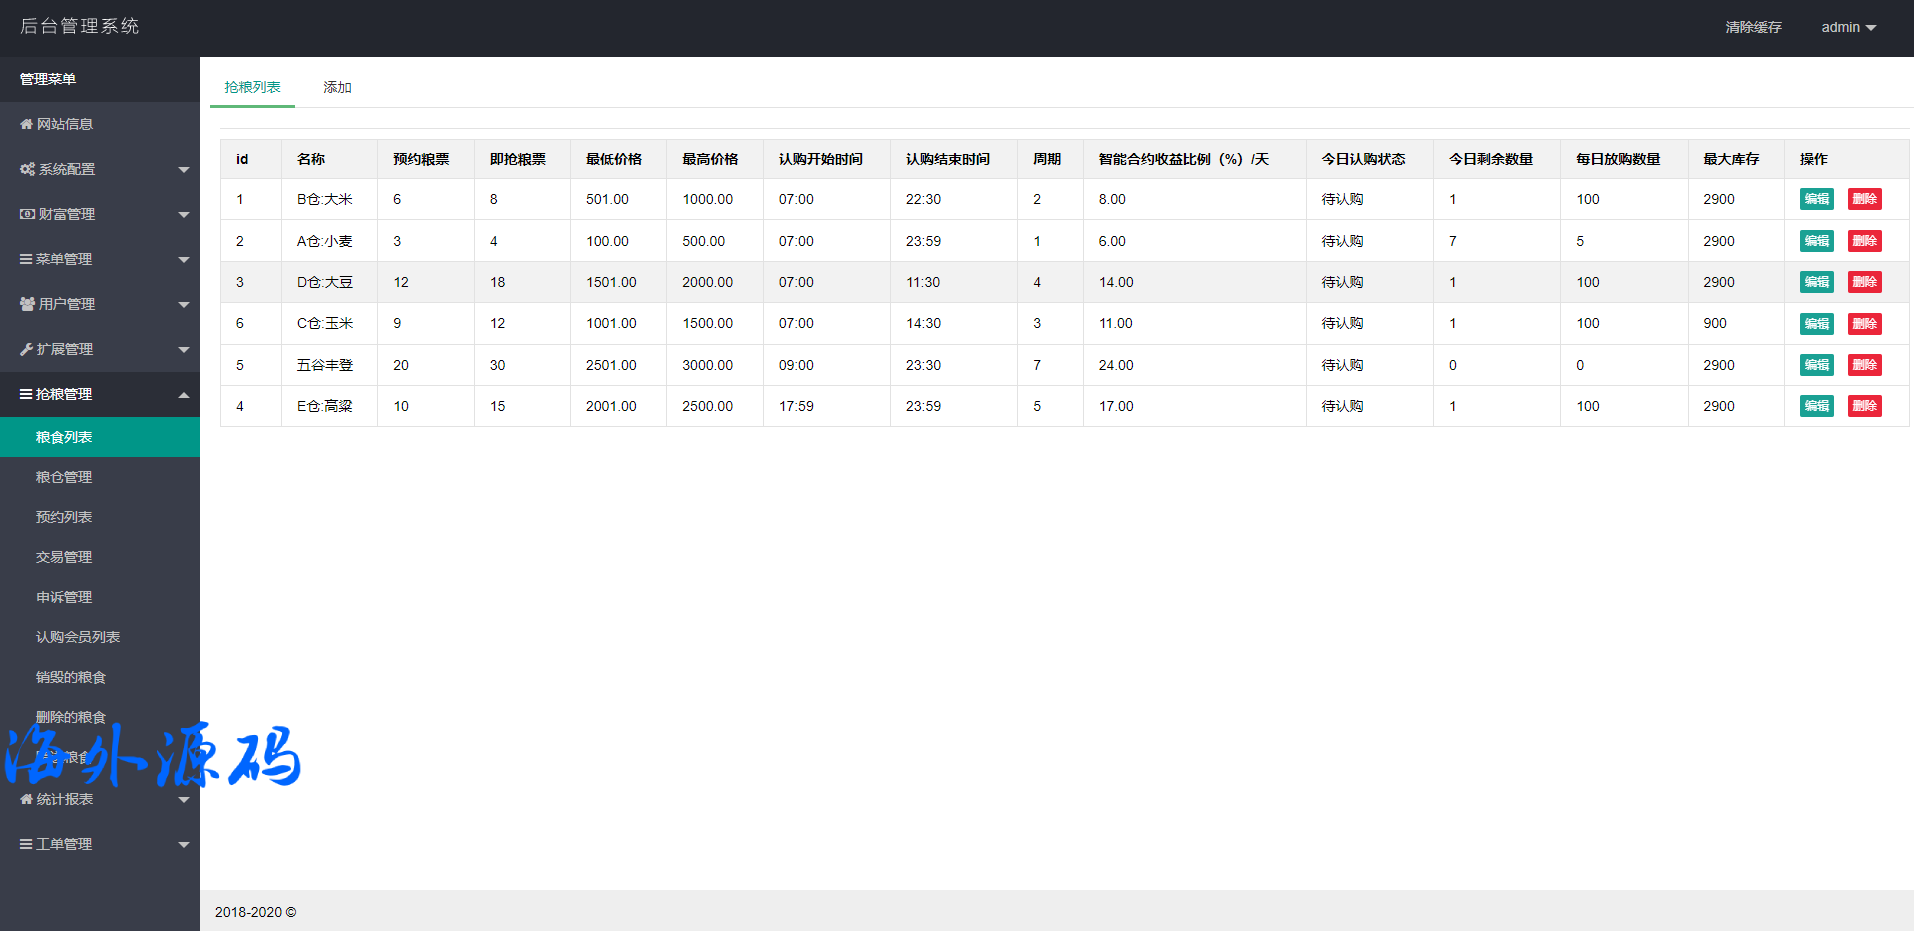Expand the 财富管理 submenu arrow
Image resolution: width=1914 pixels, height=931 pixels.
tap(184, 215)
